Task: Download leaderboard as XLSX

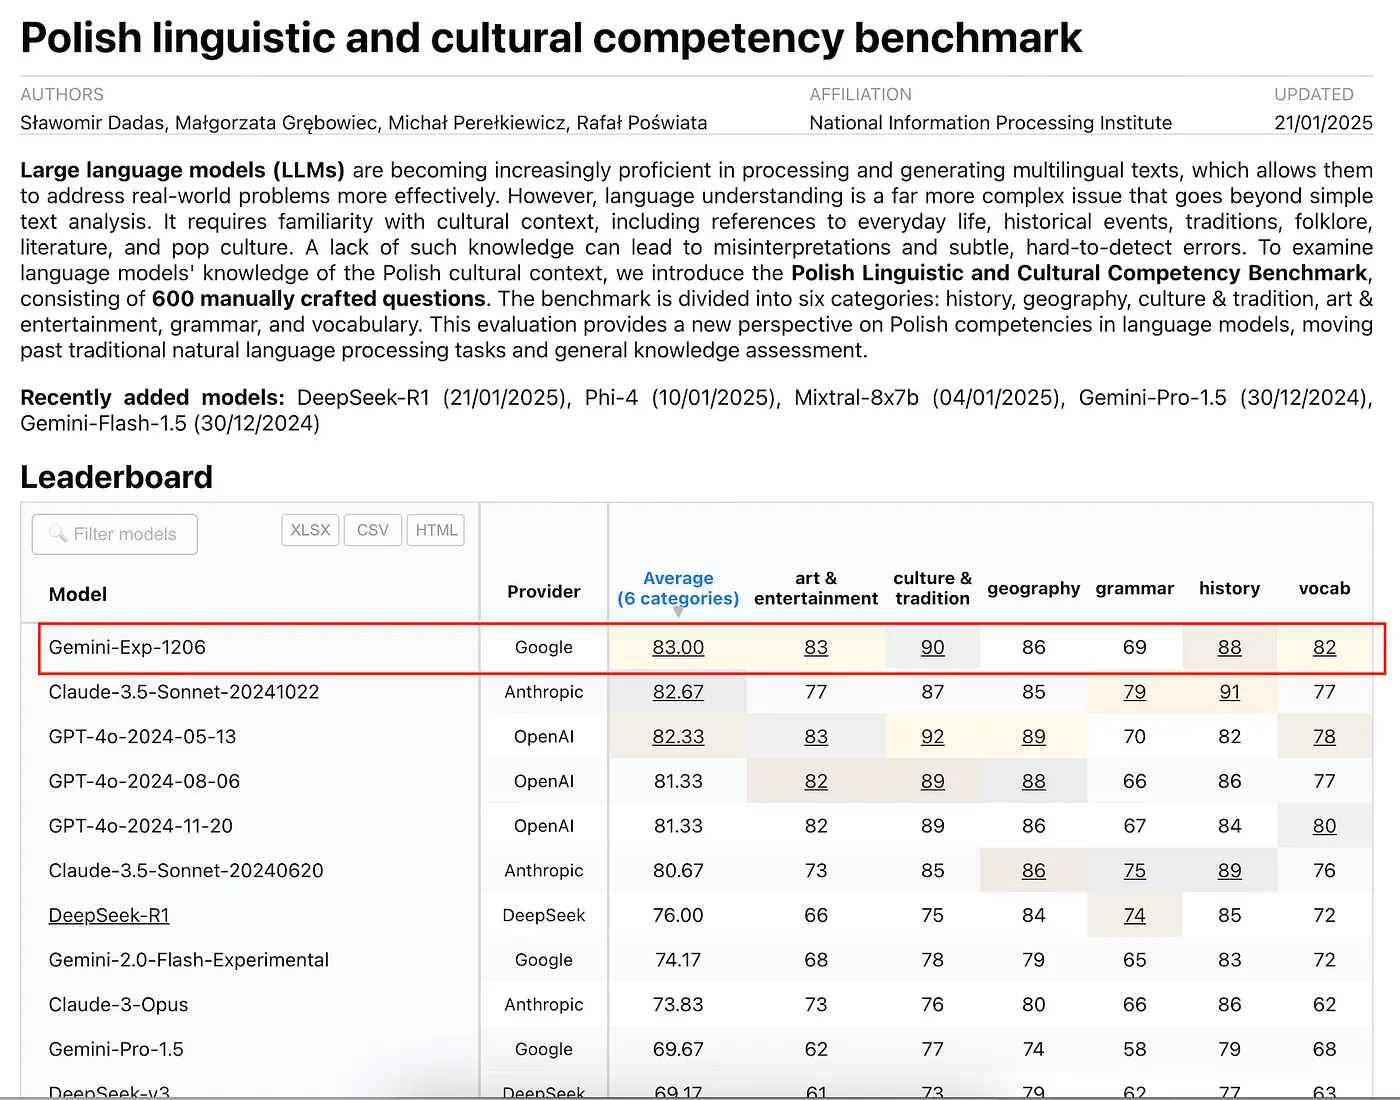Action: click(x=310, y=530)
